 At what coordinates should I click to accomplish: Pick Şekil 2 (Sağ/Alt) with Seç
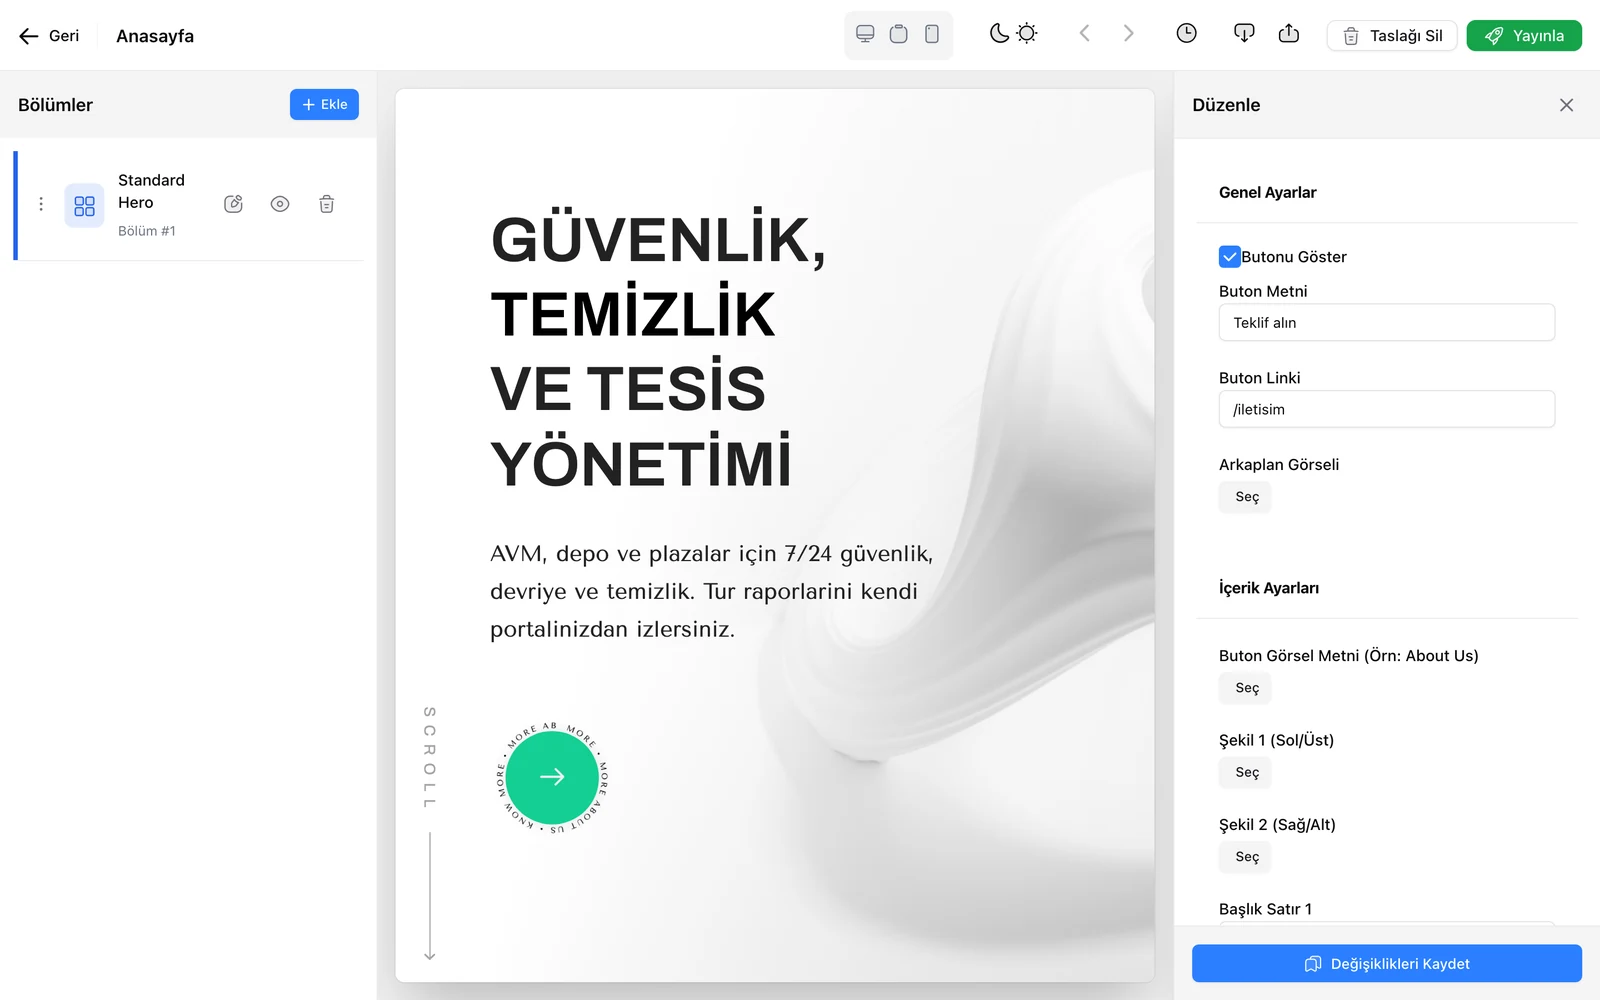click(x=1246, y=857)
